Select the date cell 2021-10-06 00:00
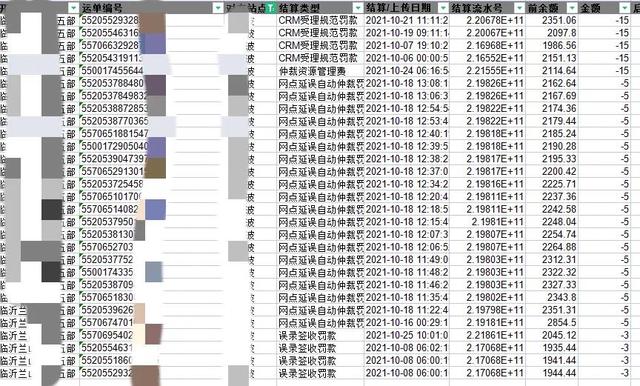 [x=407, y=58]
